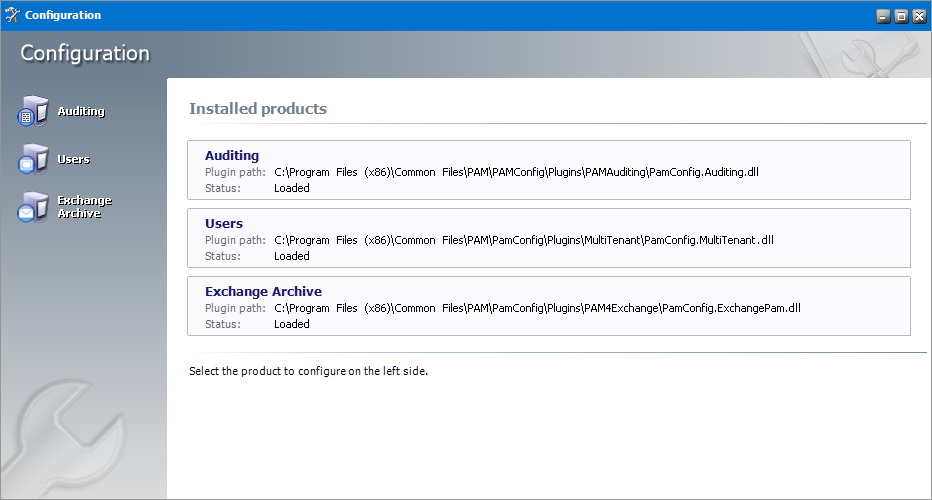Click the Installed products heading

point(258,108)
